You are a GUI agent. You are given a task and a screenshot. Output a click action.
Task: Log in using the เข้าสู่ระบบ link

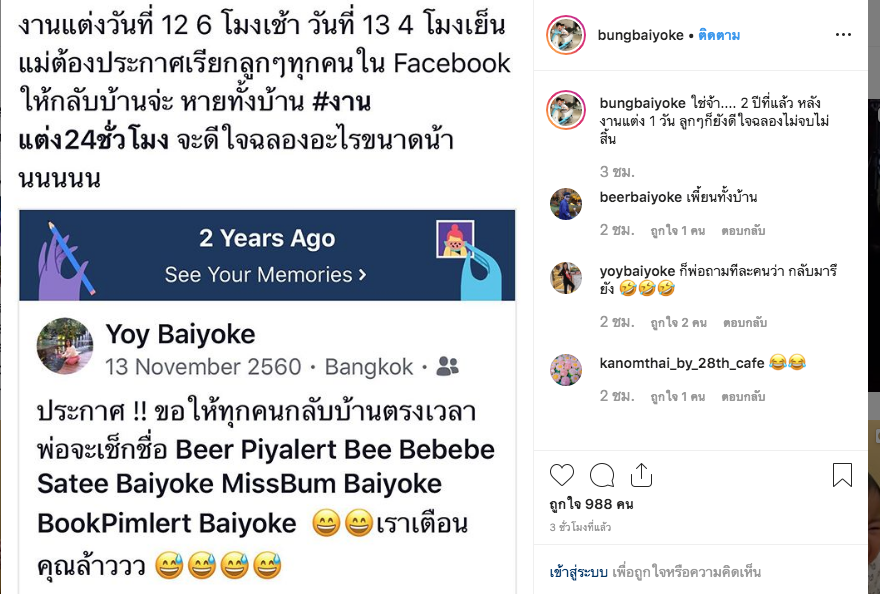point(578,572)
